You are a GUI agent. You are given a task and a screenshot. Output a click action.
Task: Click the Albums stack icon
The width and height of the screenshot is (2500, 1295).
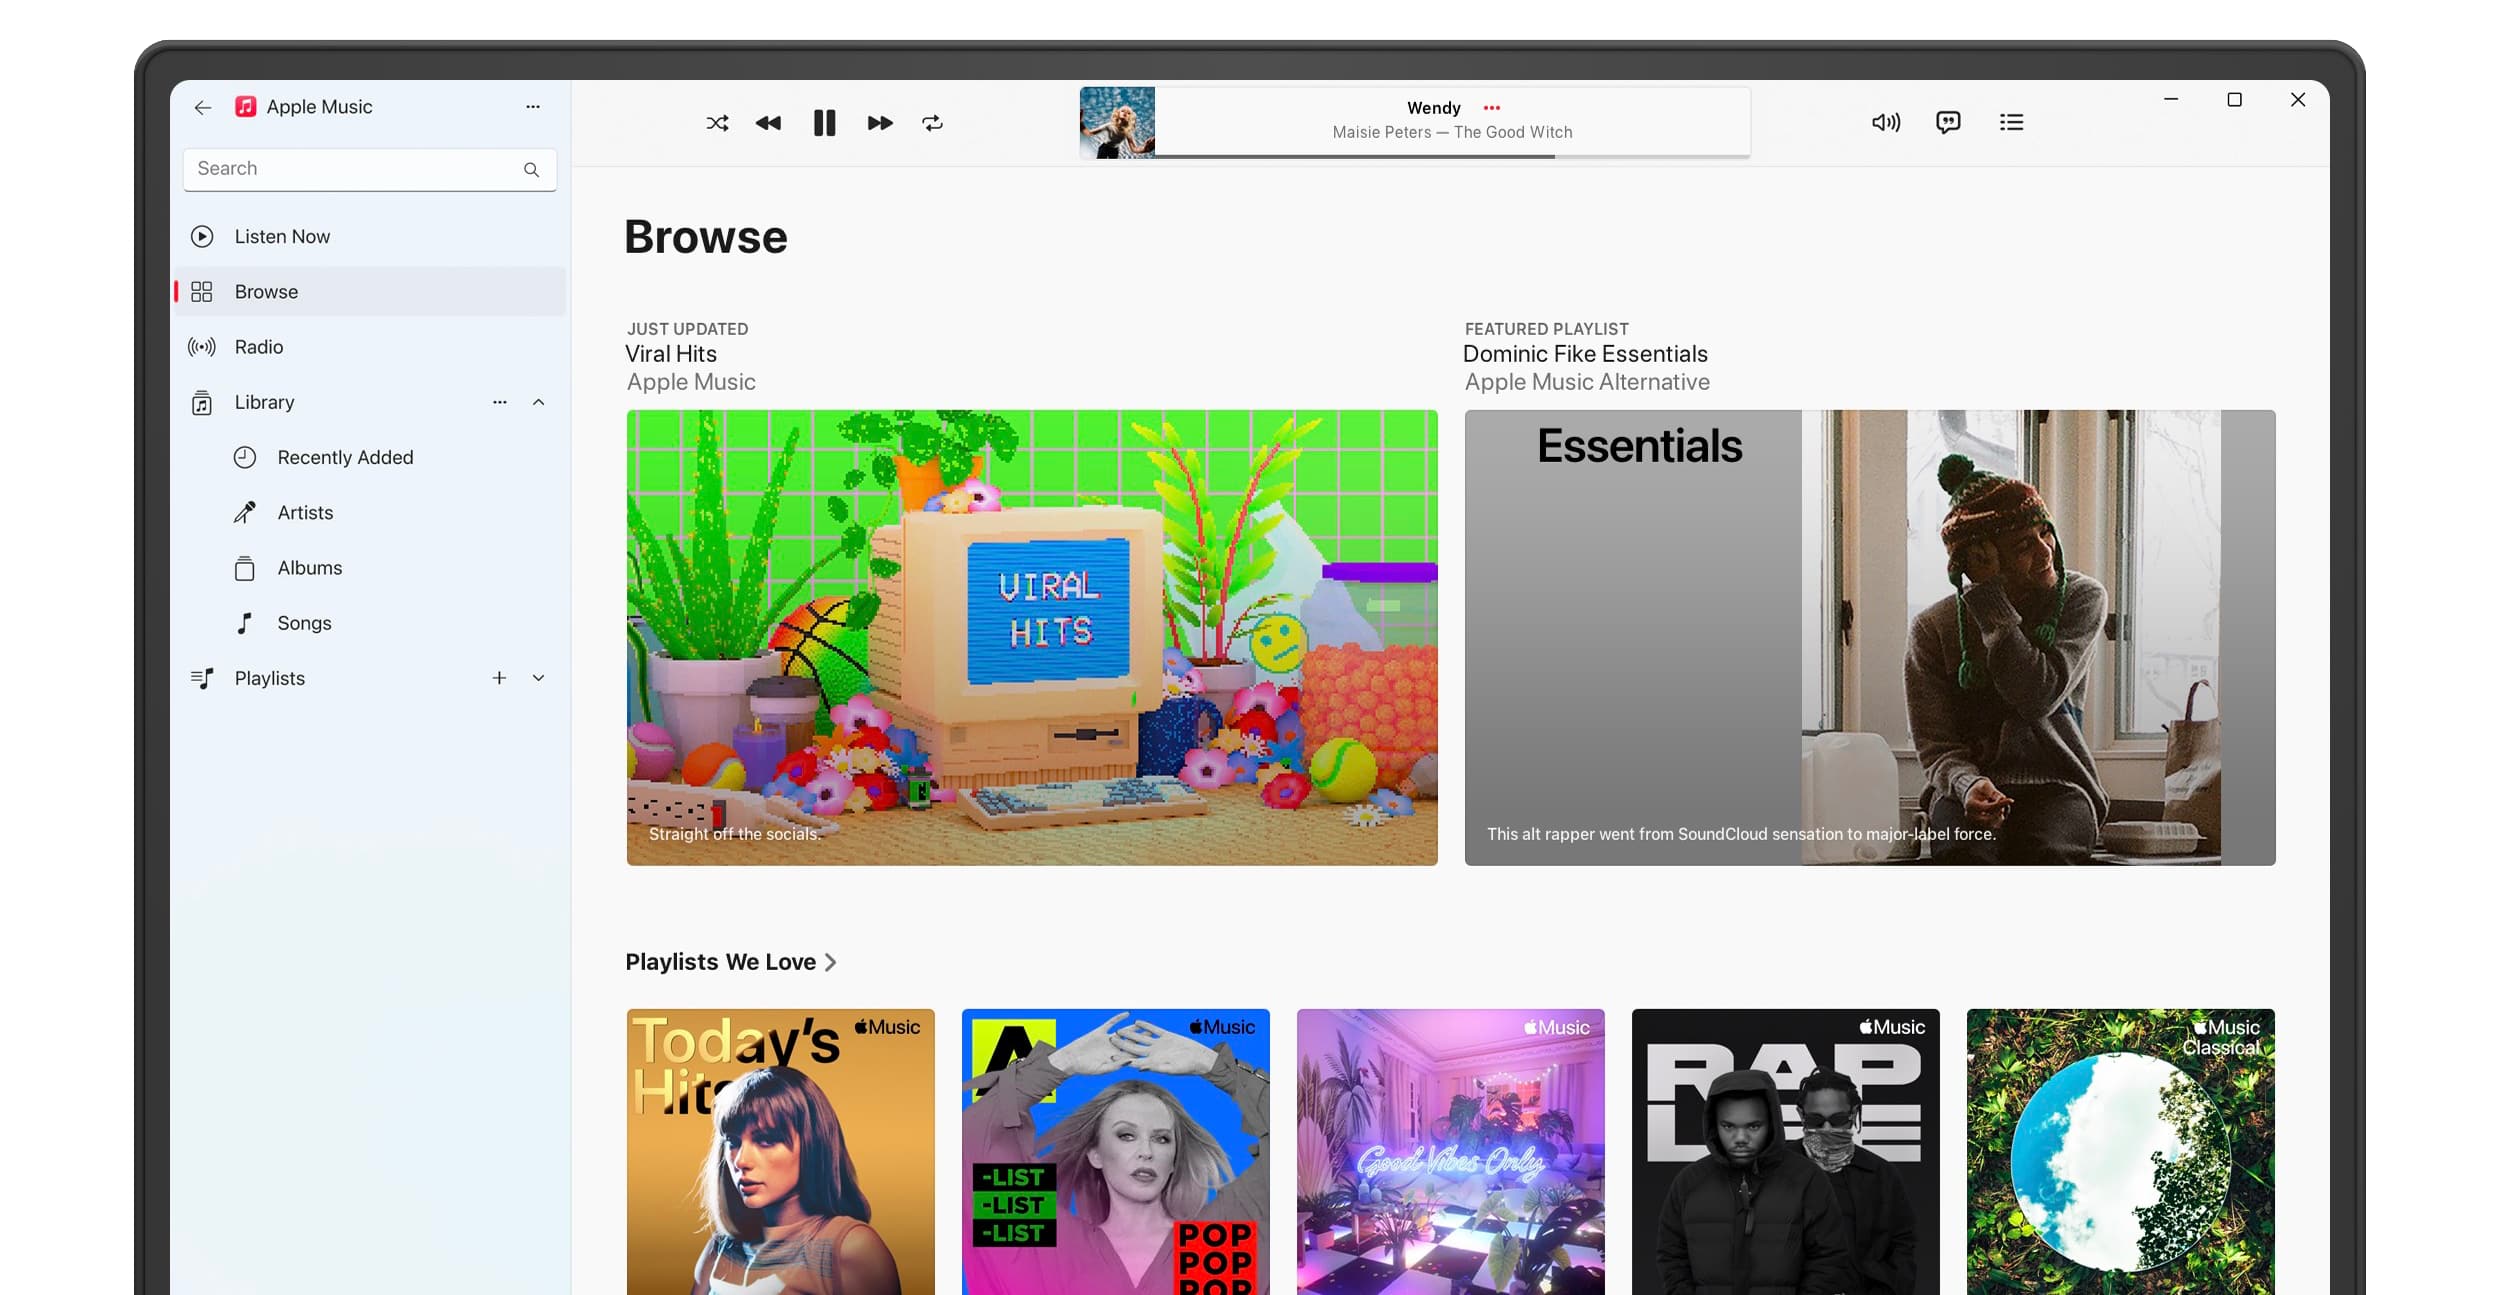tap(245, 568)
